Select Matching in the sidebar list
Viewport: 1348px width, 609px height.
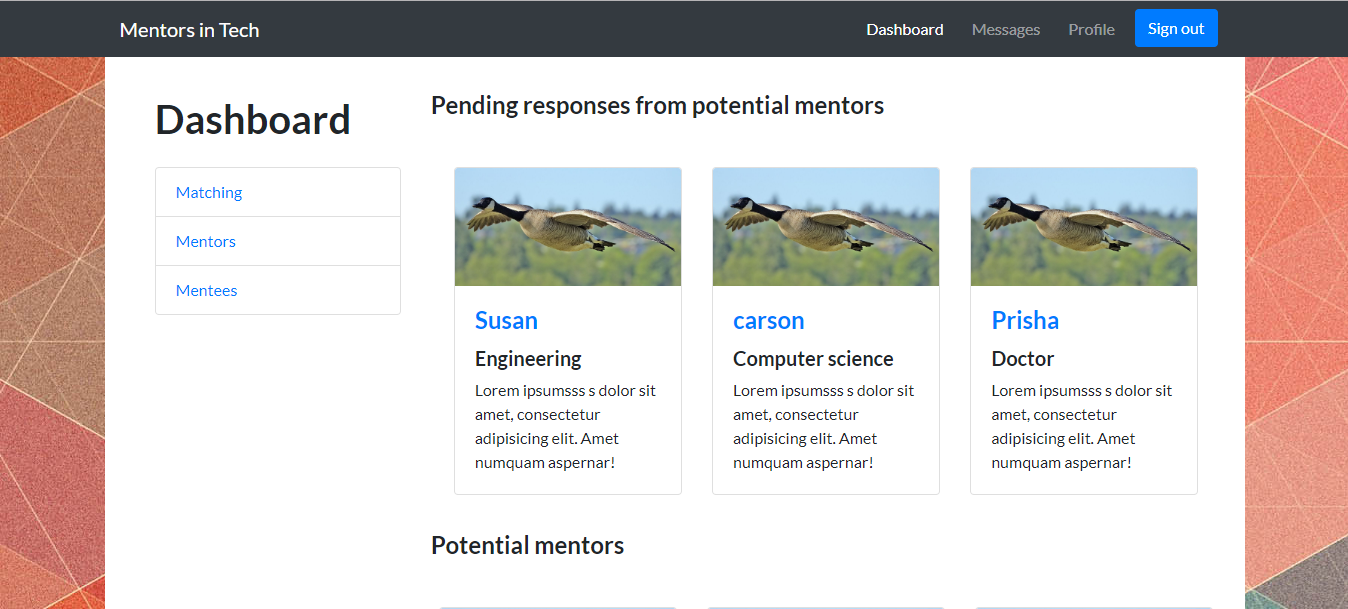point(209,192)
